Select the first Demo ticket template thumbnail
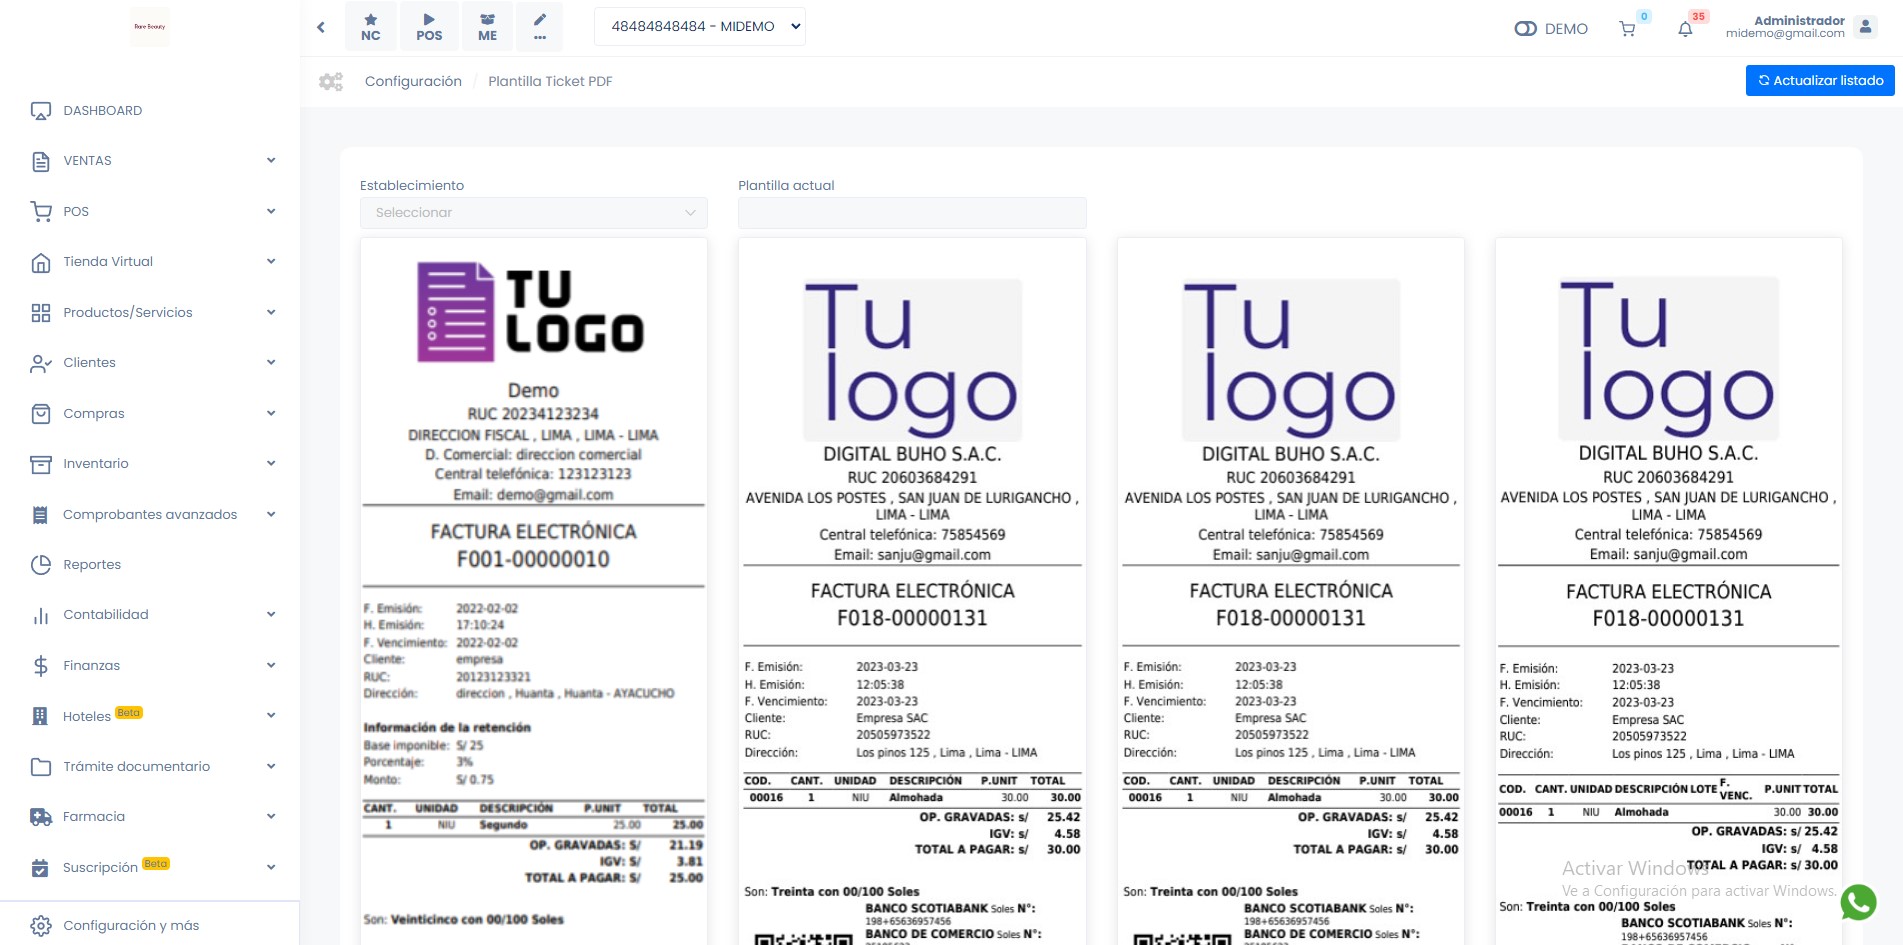1903x945 pixels. point(533,590)
